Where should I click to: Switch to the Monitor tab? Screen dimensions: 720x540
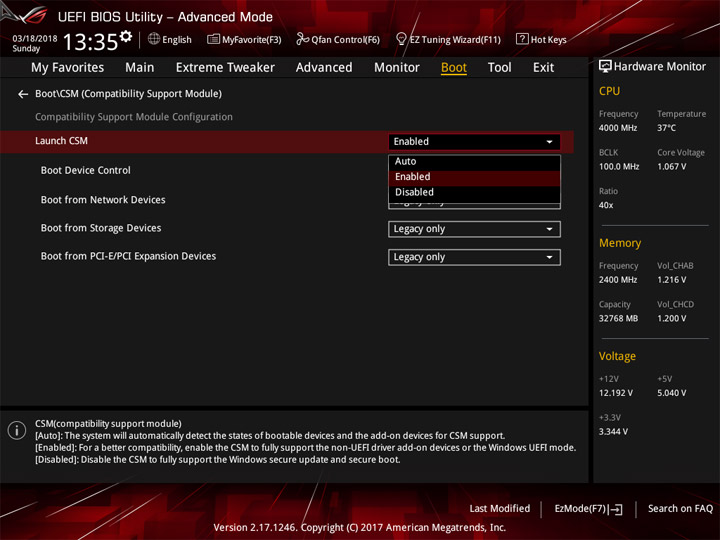pos(397,68)
